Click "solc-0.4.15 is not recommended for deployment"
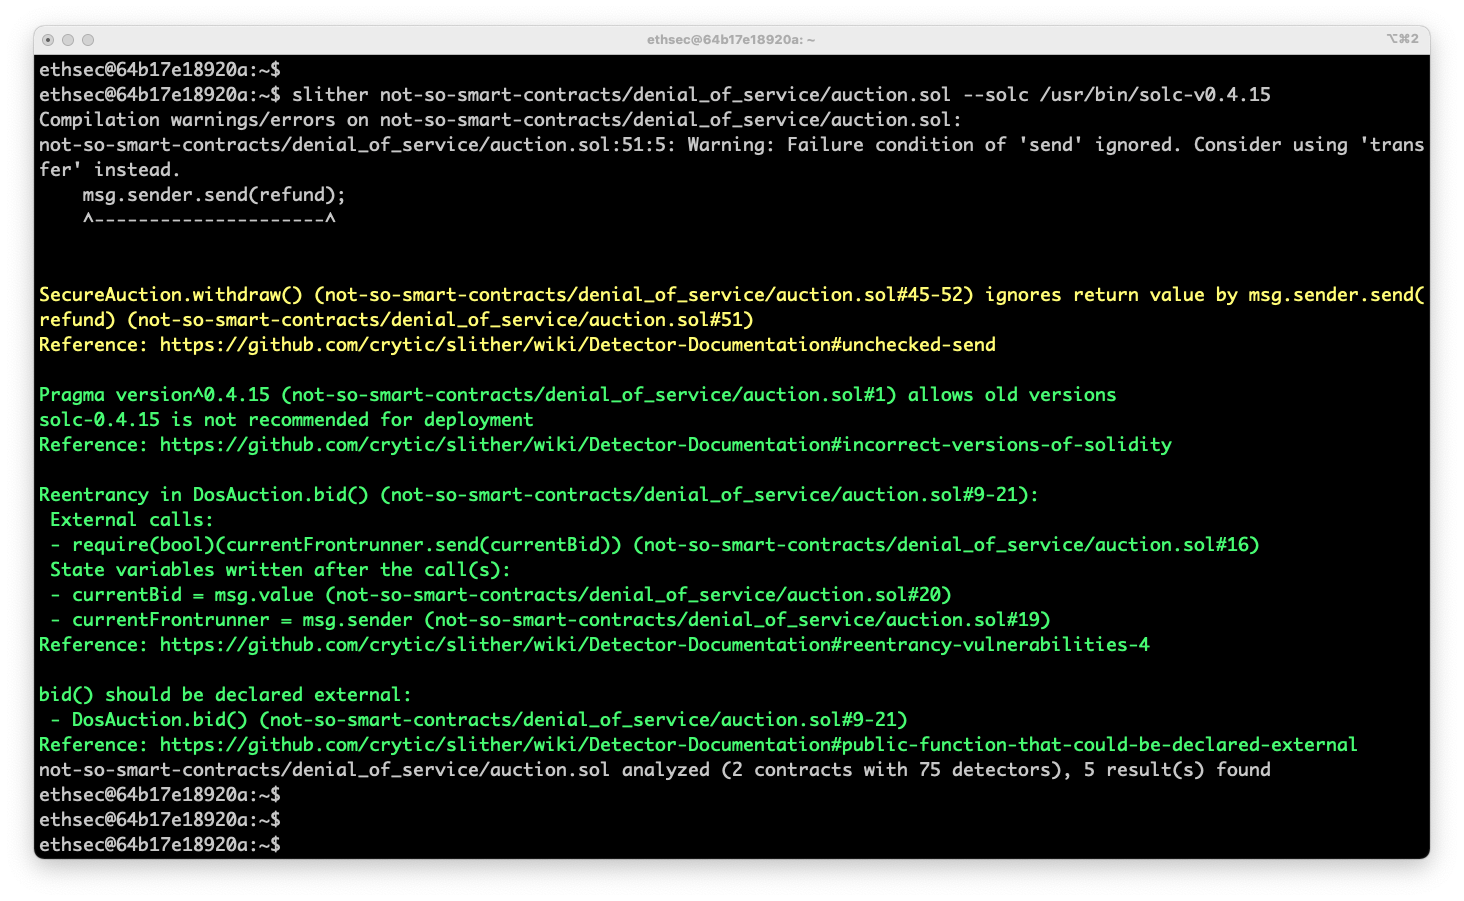This screenshot has width=1464, height=901. point(286,420)
